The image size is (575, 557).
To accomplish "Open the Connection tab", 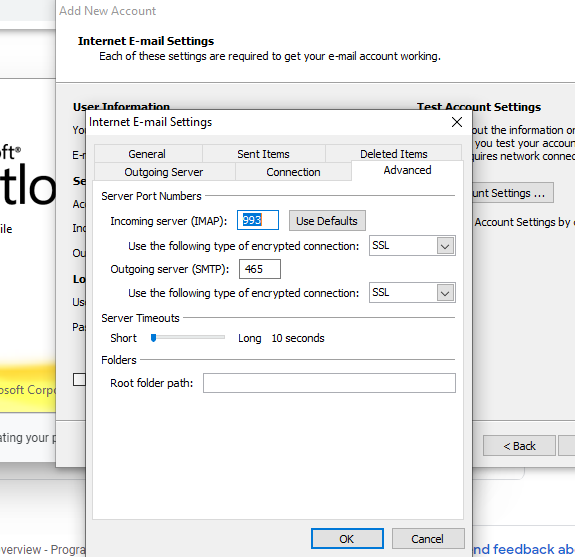I will click(x=293, y=172).
